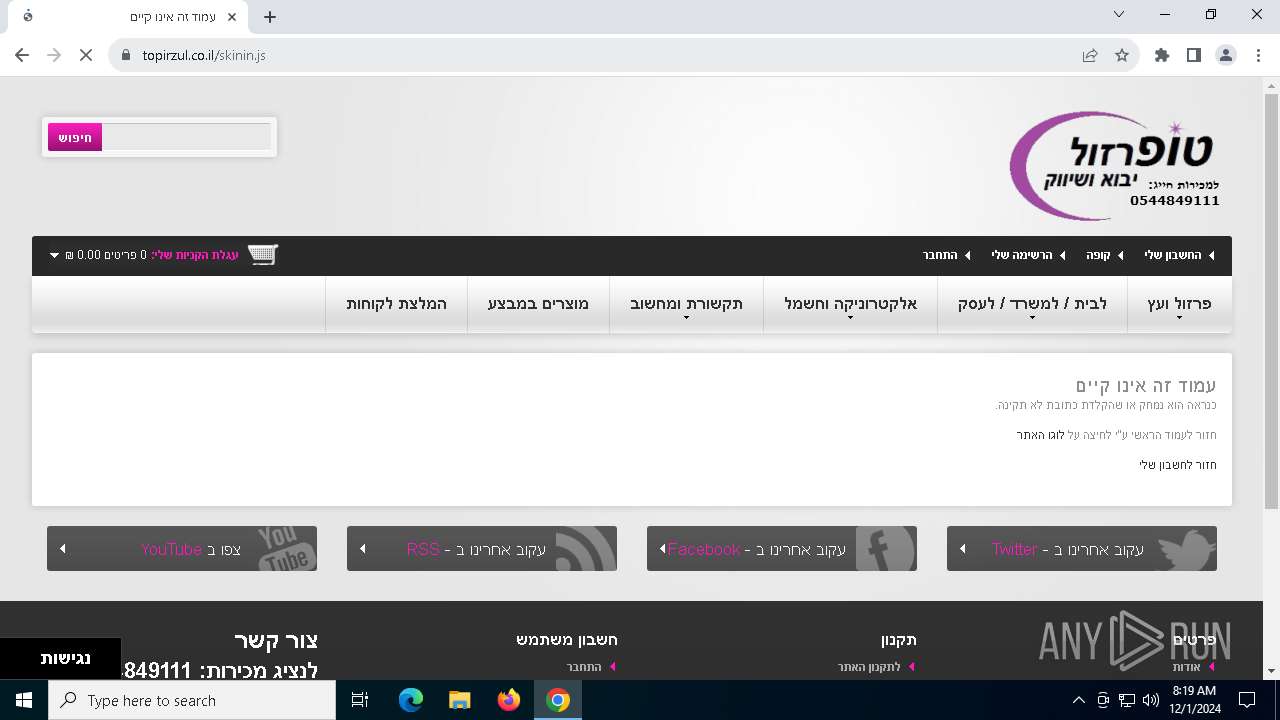This screenshot has width=1280, height=720.
Task: Show hidden system tray icons
Action: (1078, 700)
